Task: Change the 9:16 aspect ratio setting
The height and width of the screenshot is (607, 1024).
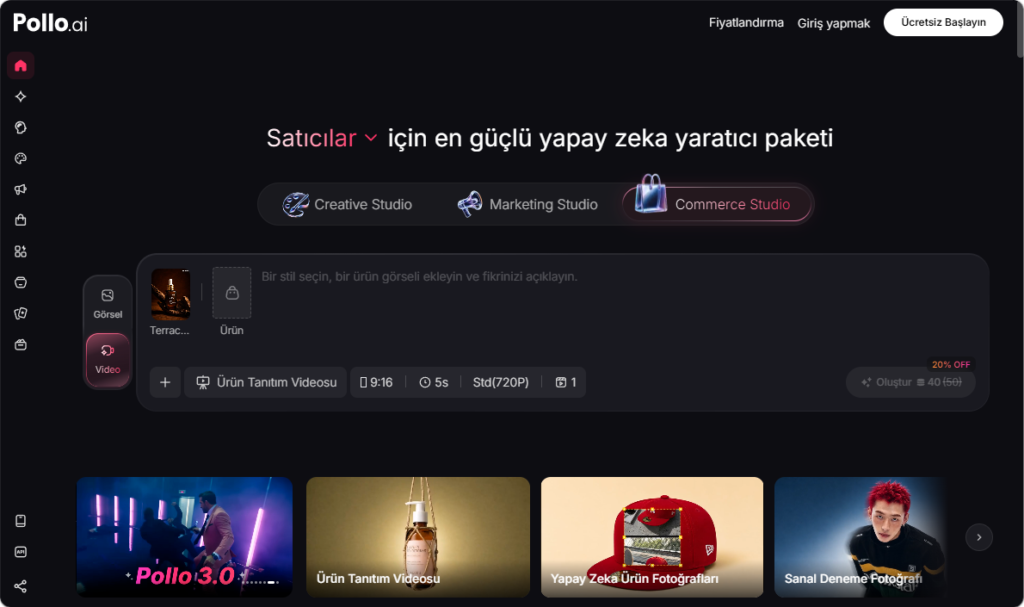Action: click(376, 382)
